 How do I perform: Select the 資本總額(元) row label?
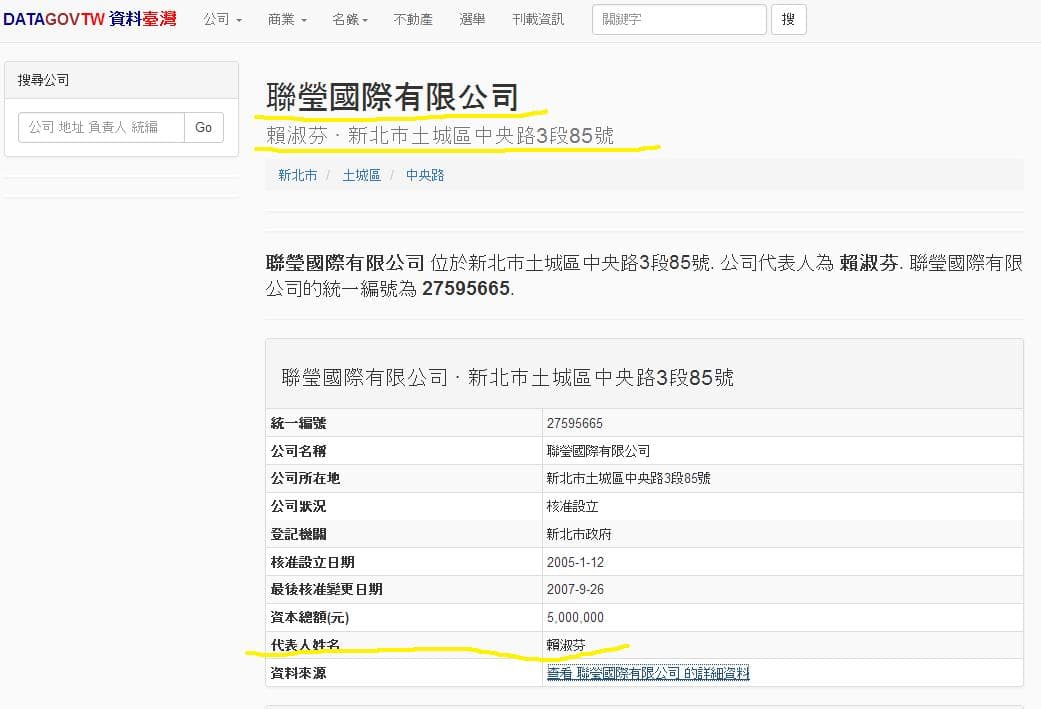[x=310, y=617]
